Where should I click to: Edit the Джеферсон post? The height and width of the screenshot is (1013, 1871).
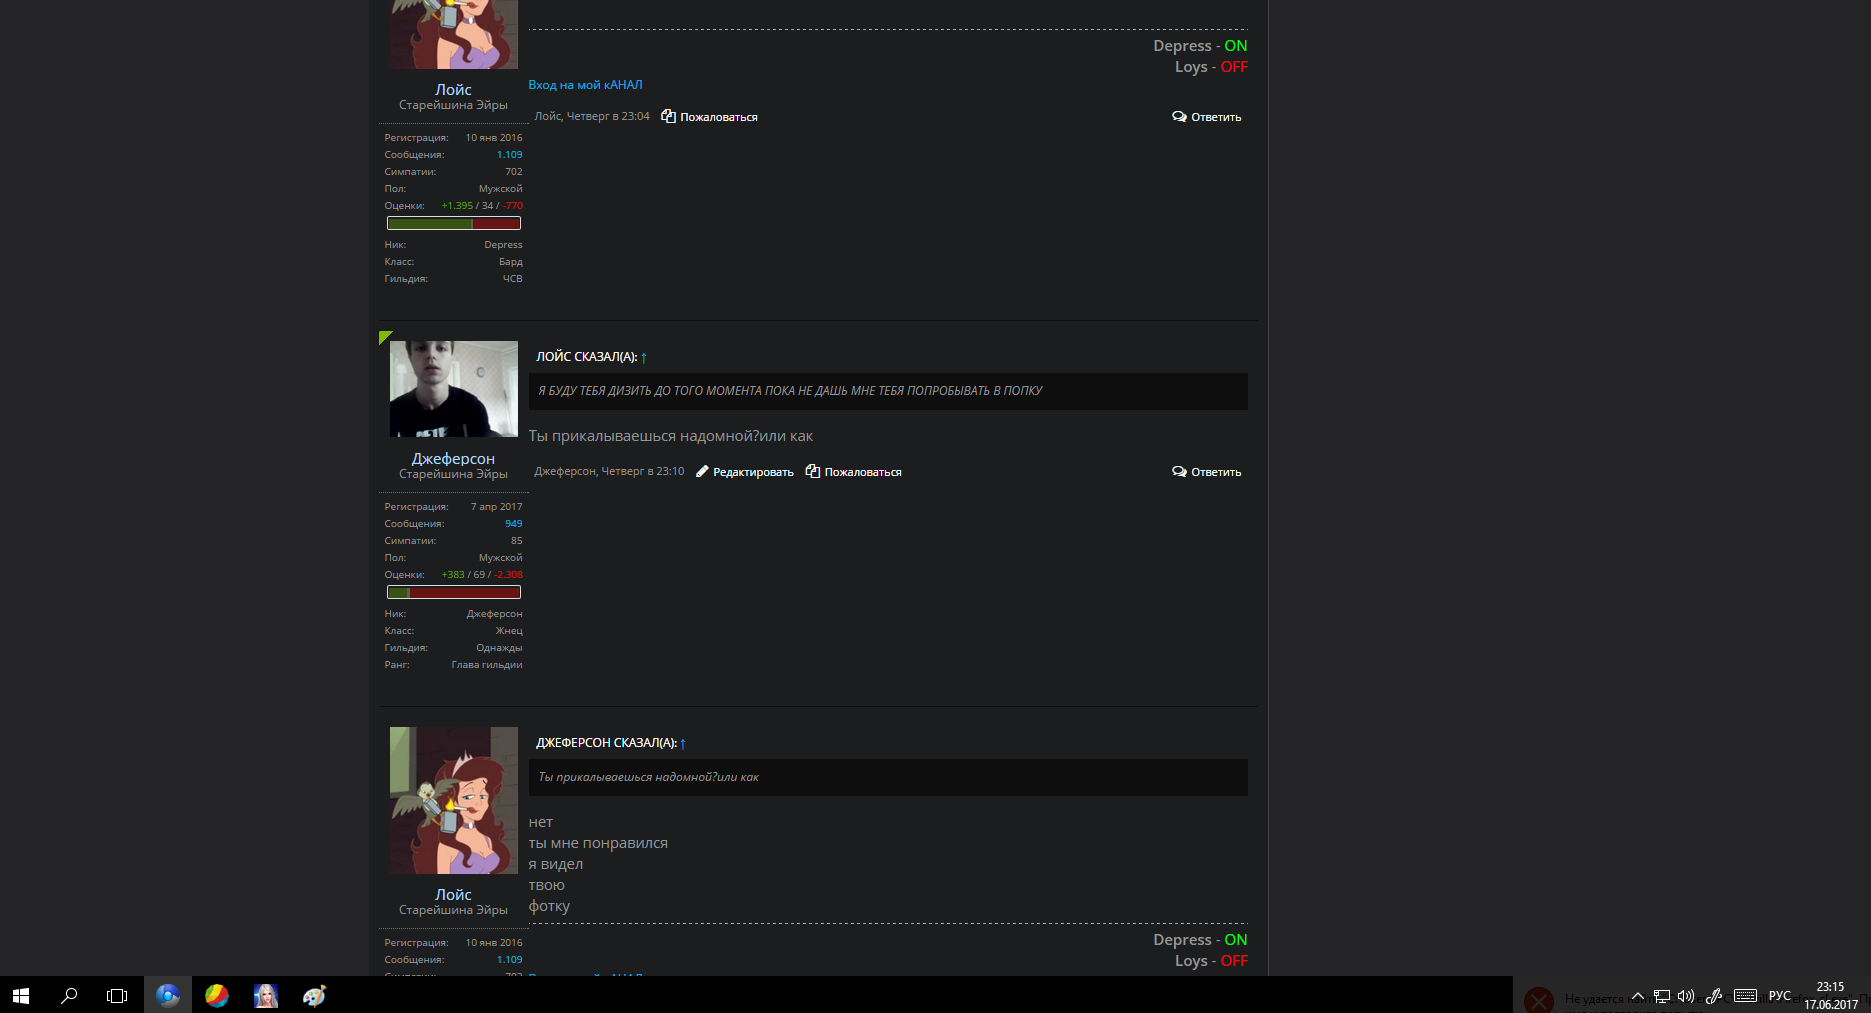(x=744, y=472)
